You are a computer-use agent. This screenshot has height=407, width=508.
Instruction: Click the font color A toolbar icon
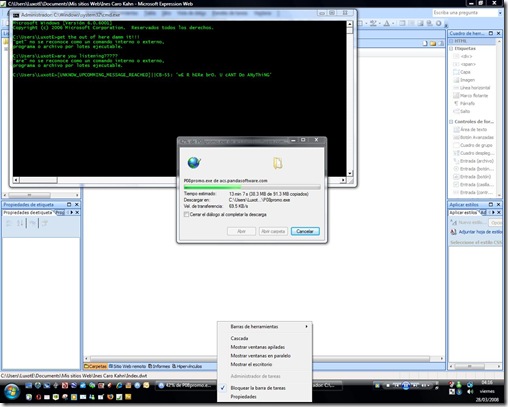[386, 23]
